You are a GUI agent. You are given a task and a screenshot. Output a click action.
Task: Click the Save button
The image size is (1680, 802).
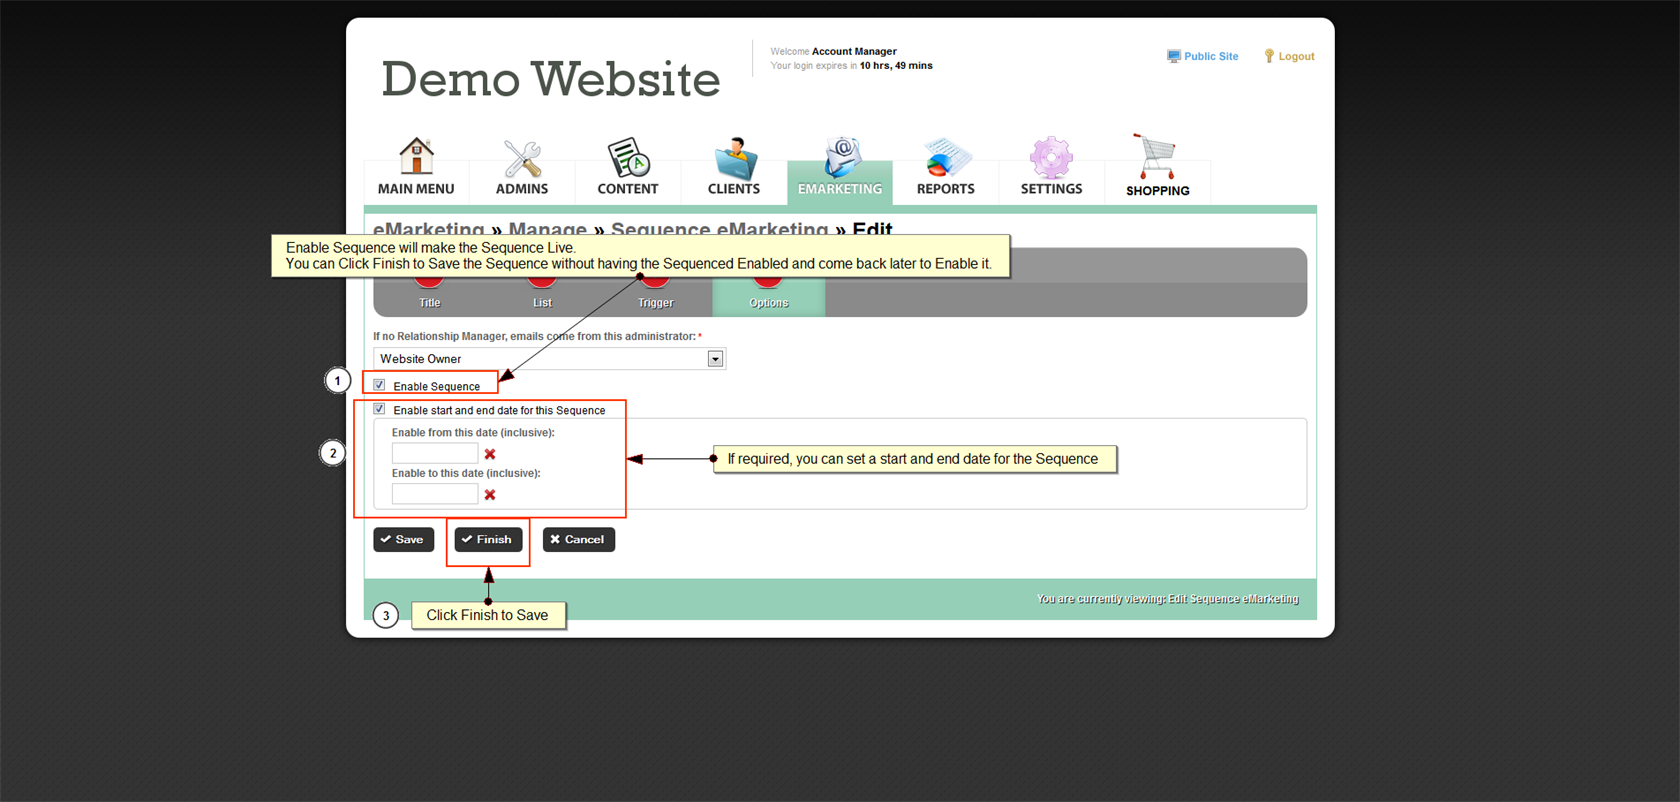(x=403, y=540)
